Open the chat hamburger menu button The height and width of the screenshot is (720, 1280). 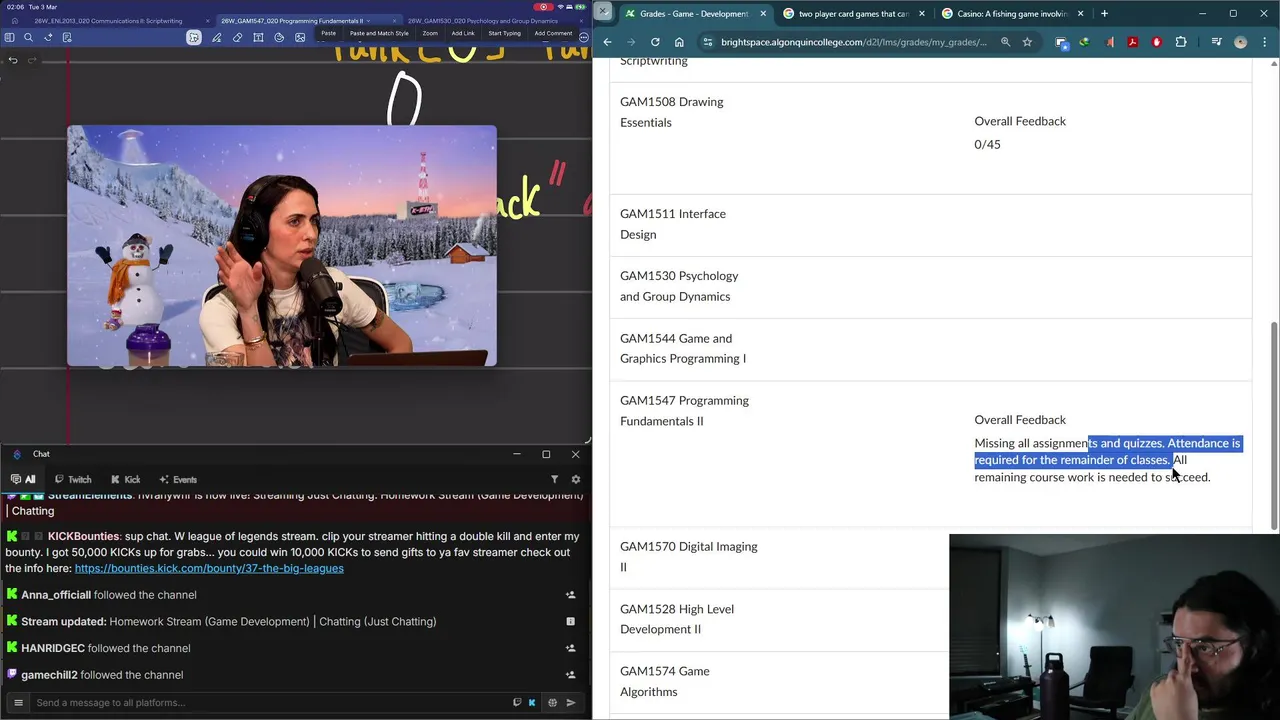[18, 702]
